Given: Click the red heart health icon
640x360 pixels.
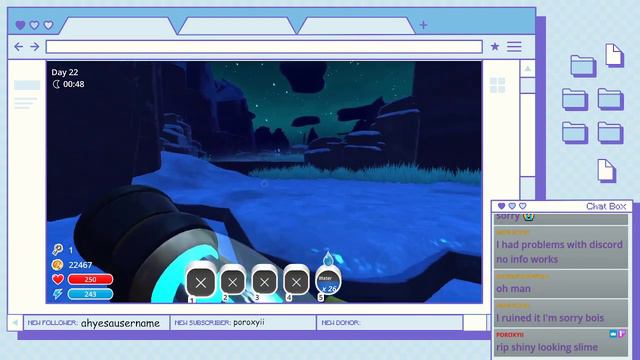Looking at the screenshot, I should click(58, 279).
